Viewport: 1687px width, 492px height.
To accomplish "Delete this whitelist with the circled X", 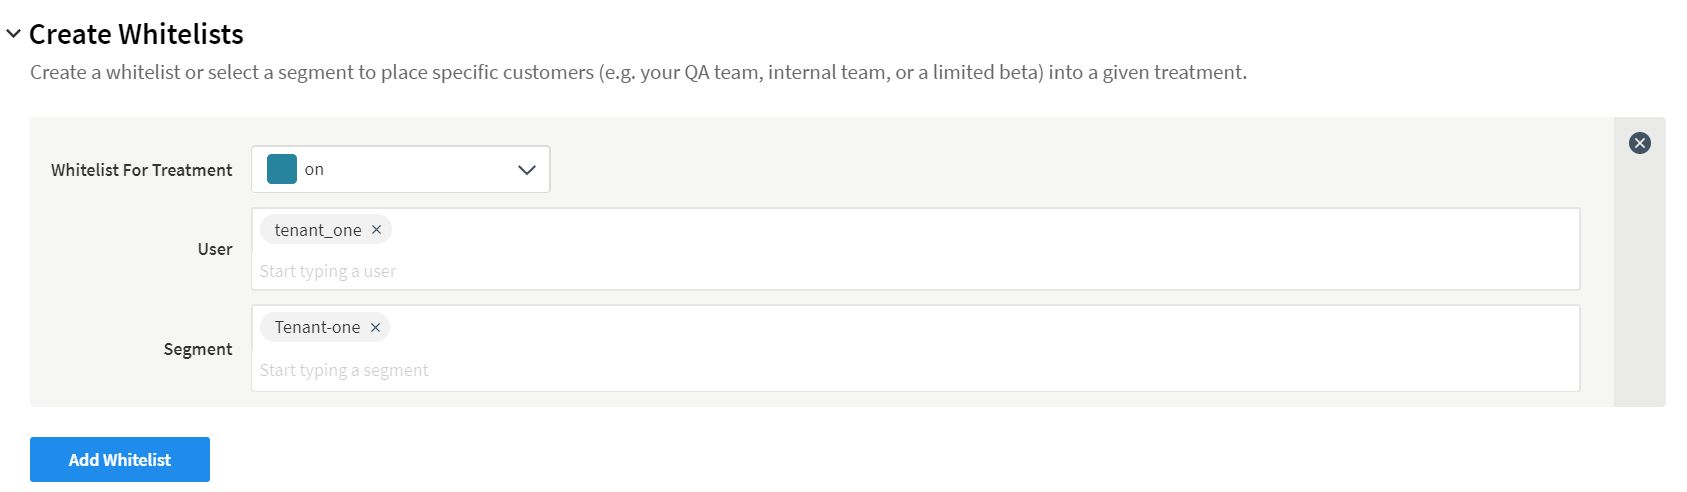I will click(x=1640, y=143).
